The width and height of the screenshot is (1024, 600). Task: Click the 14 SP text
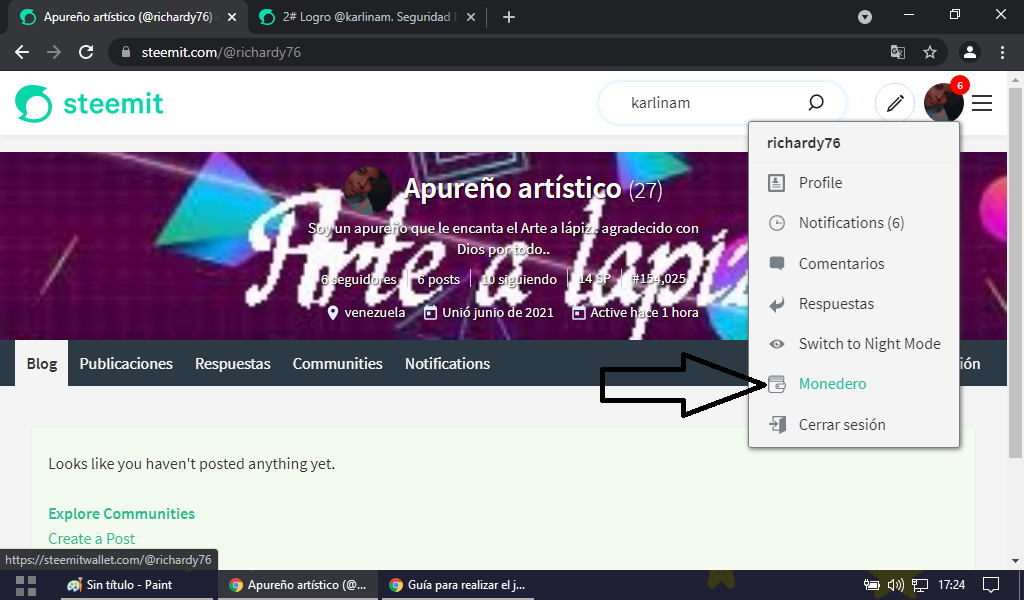click(x=595, y=279)
